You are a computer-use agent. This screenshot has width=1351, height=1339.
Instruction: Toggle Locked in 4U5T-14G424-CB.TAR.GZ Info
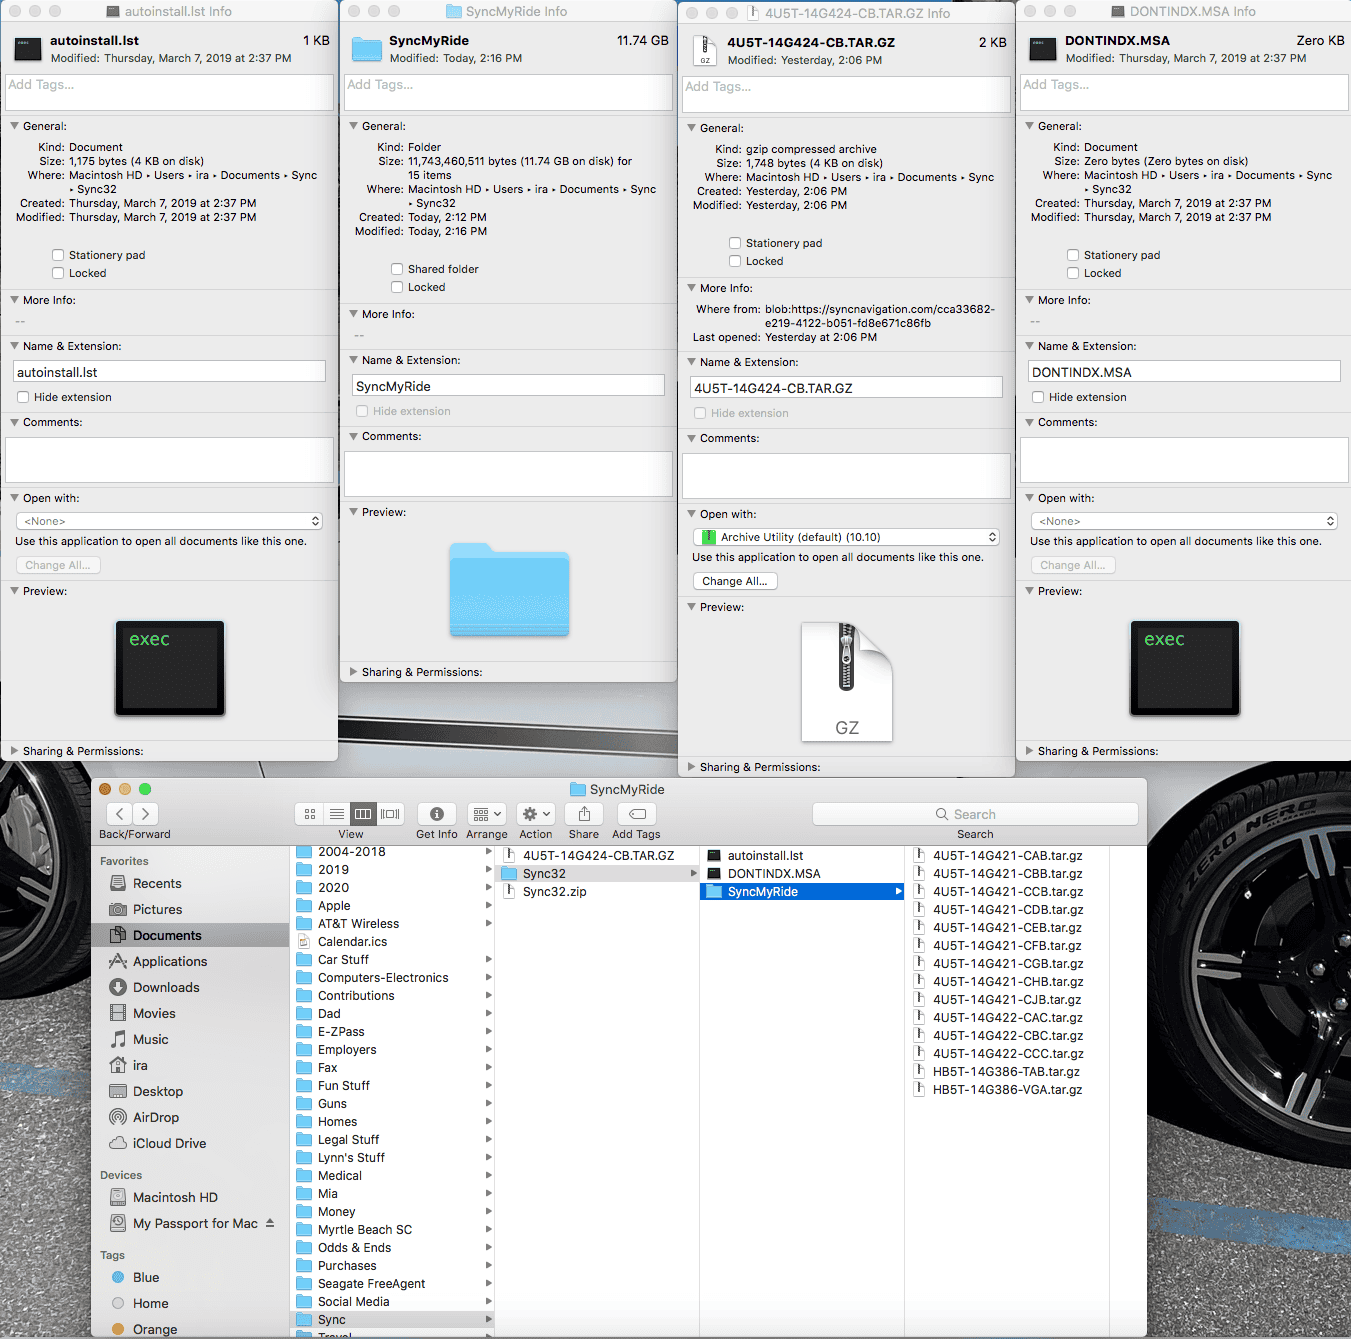[x=735, y=261]
